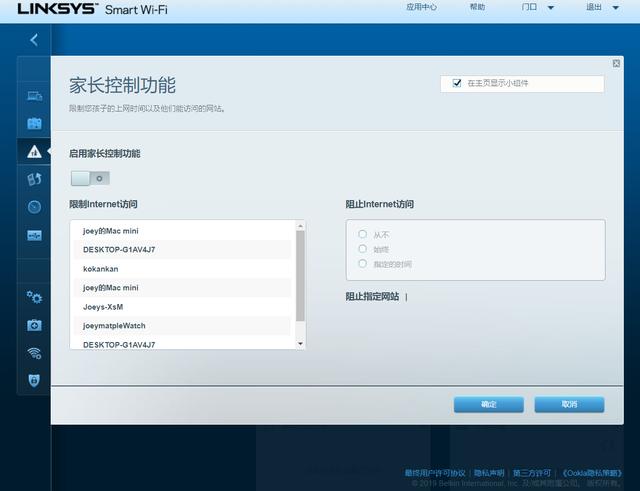Viewport: 640px width, 491px height.
Task: Open the Wireless settings Wi-Fi icon
Action: [34, 353]
